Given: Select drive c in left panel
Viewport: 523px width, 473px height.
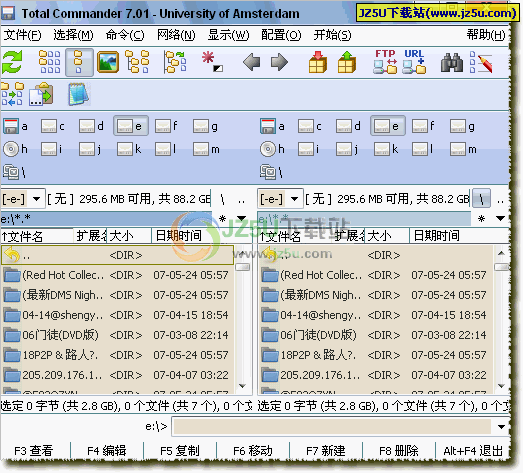Looking at the screenshot, I should point(53,126).
